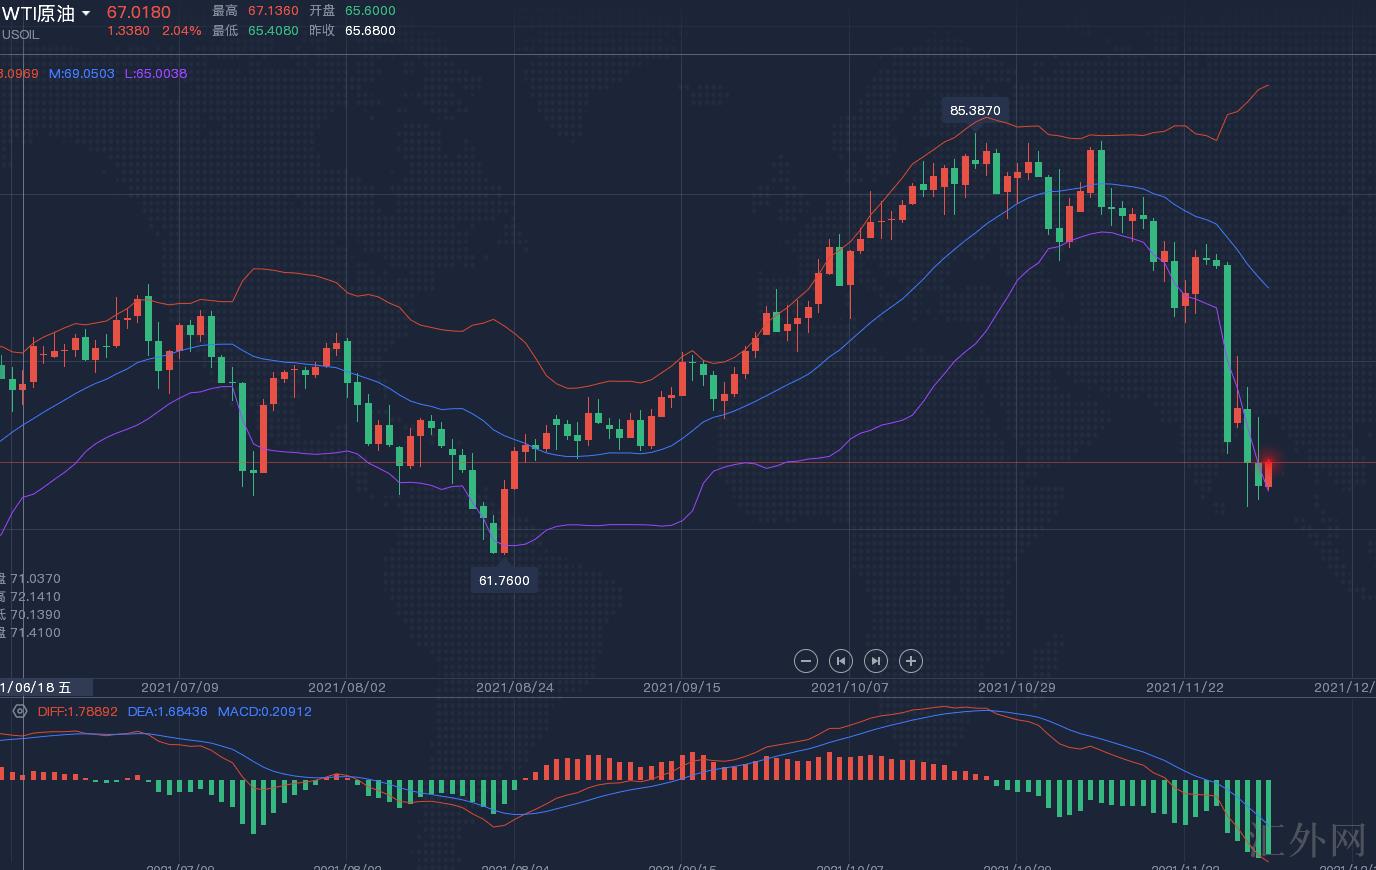
Task: Skip to the next chart period
Action: pyautogui.click(x=876, y=661)
